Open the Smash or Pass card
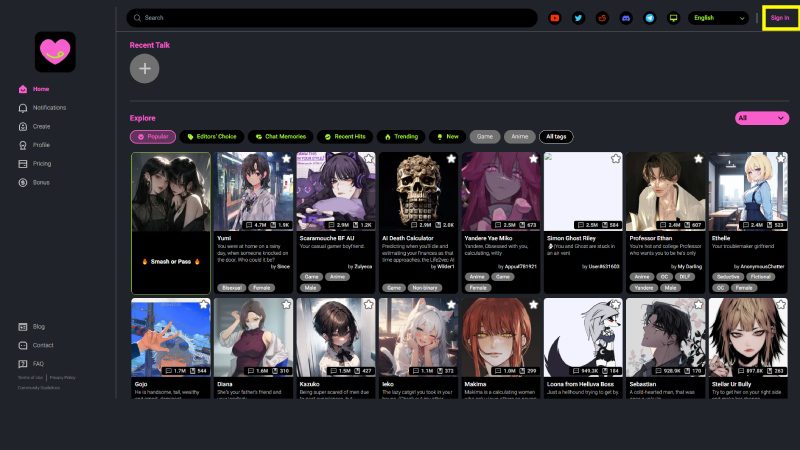The height and width of the screenshot is (450, 800). [x=171, y=223]
